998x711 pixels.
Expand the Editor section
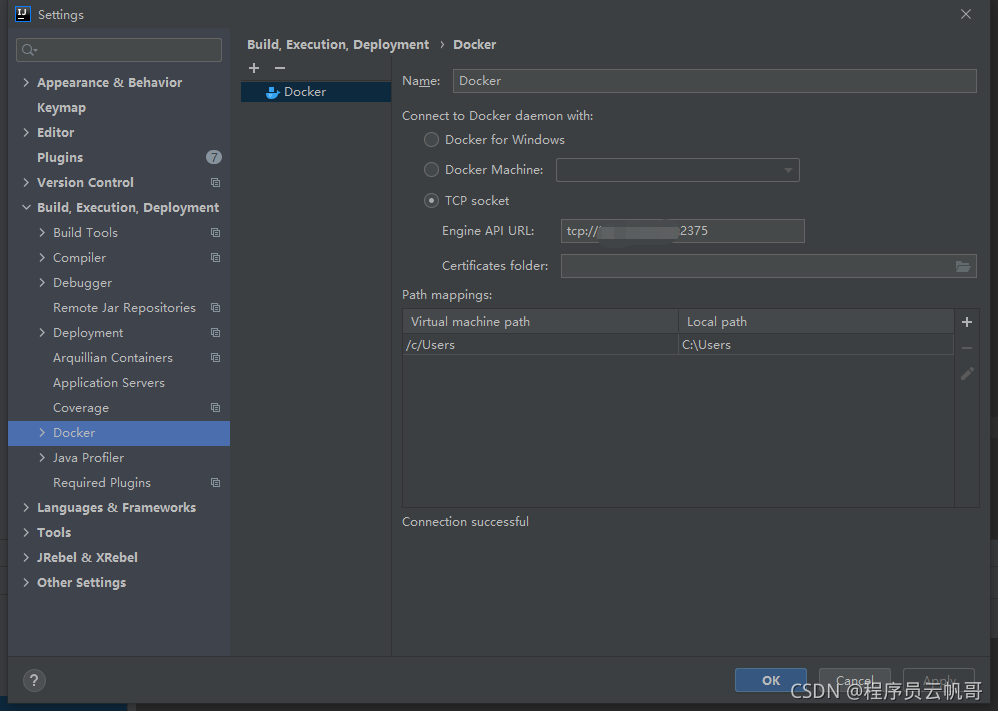pyautogui.click(x=26, y=132)
